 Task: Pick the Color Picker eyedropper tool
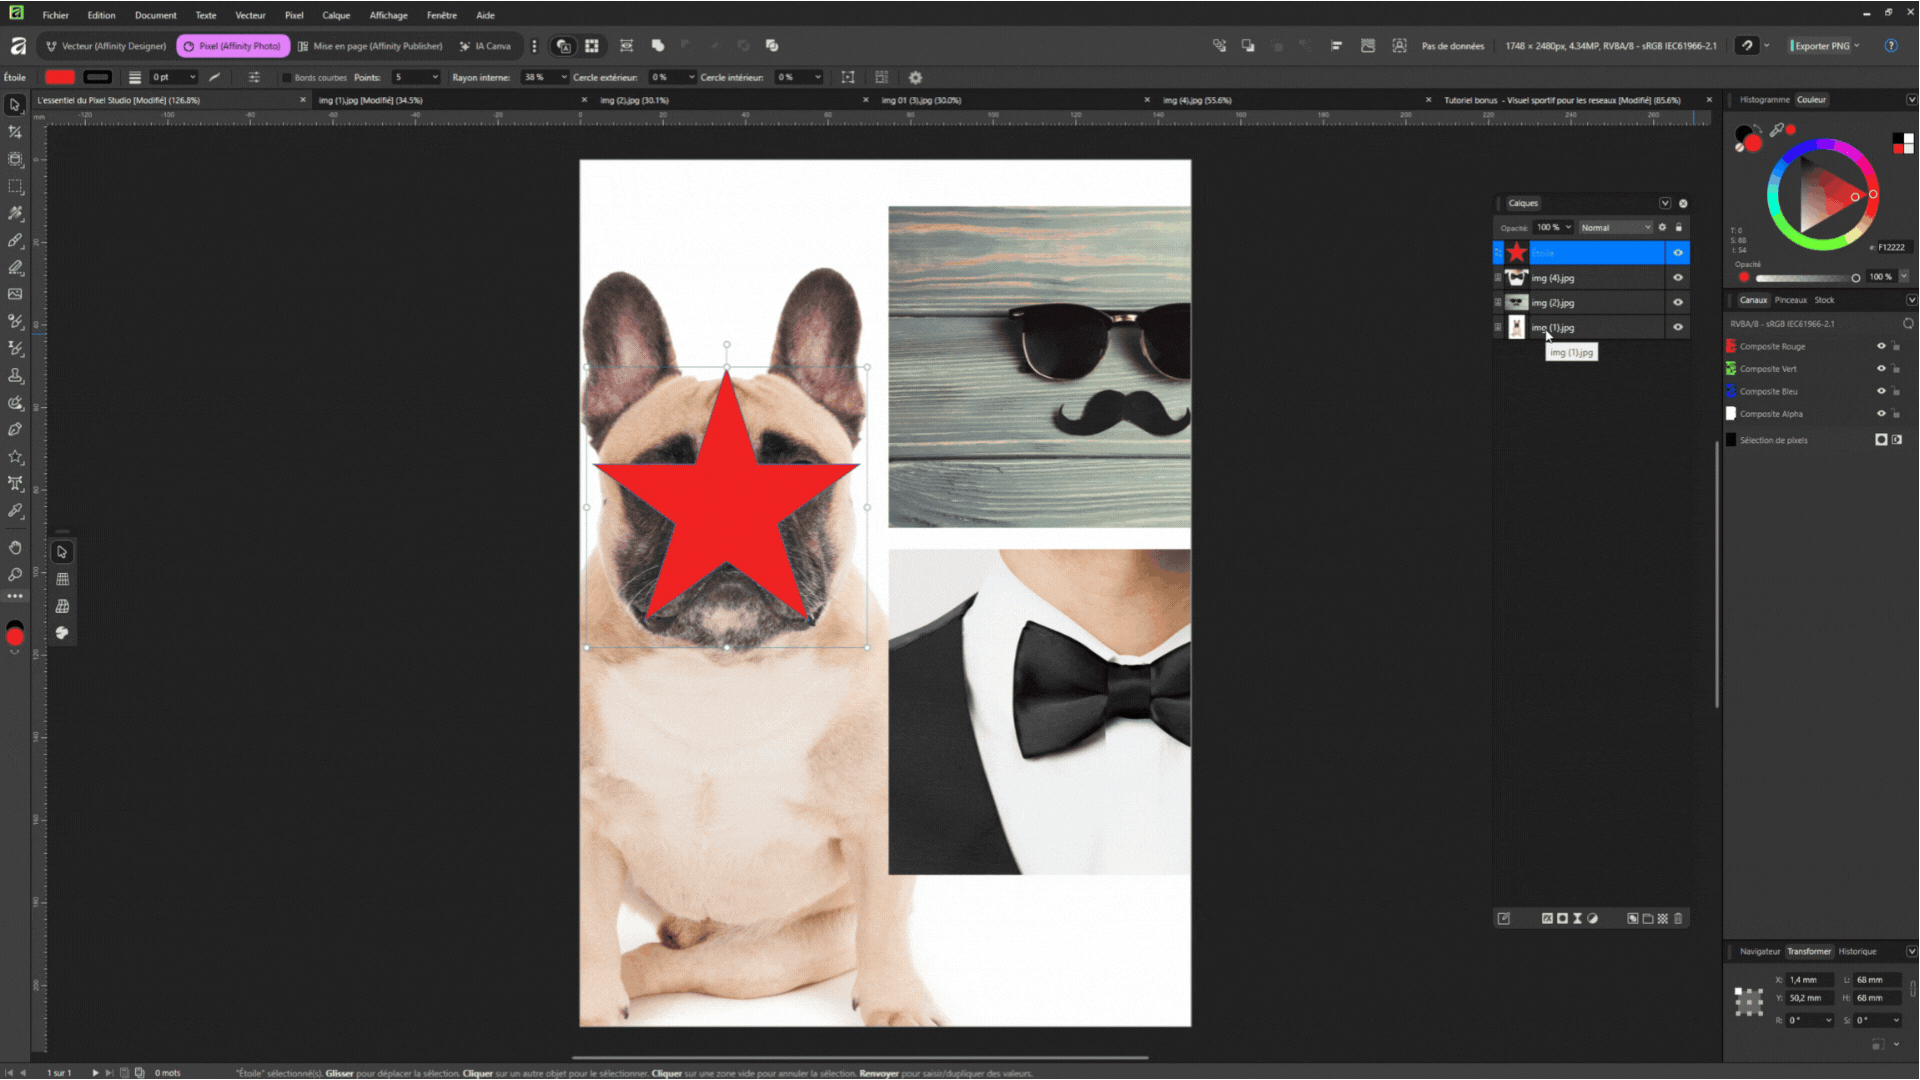tap(15, 511)
